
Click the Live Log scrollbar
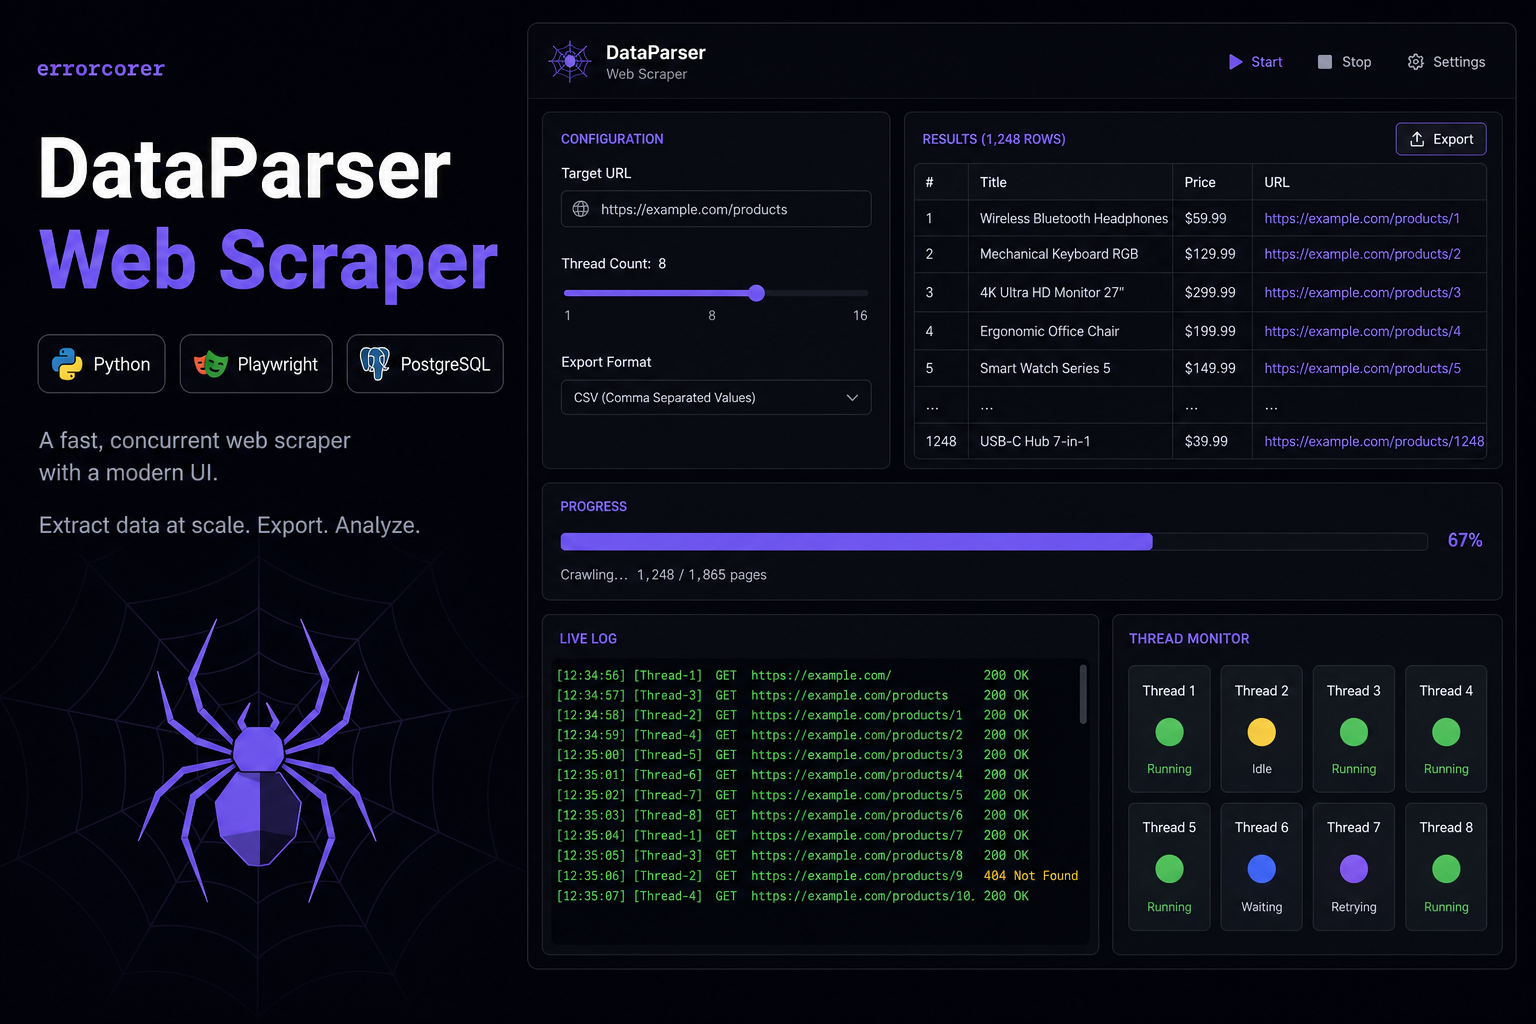(x=1083, y=694)
